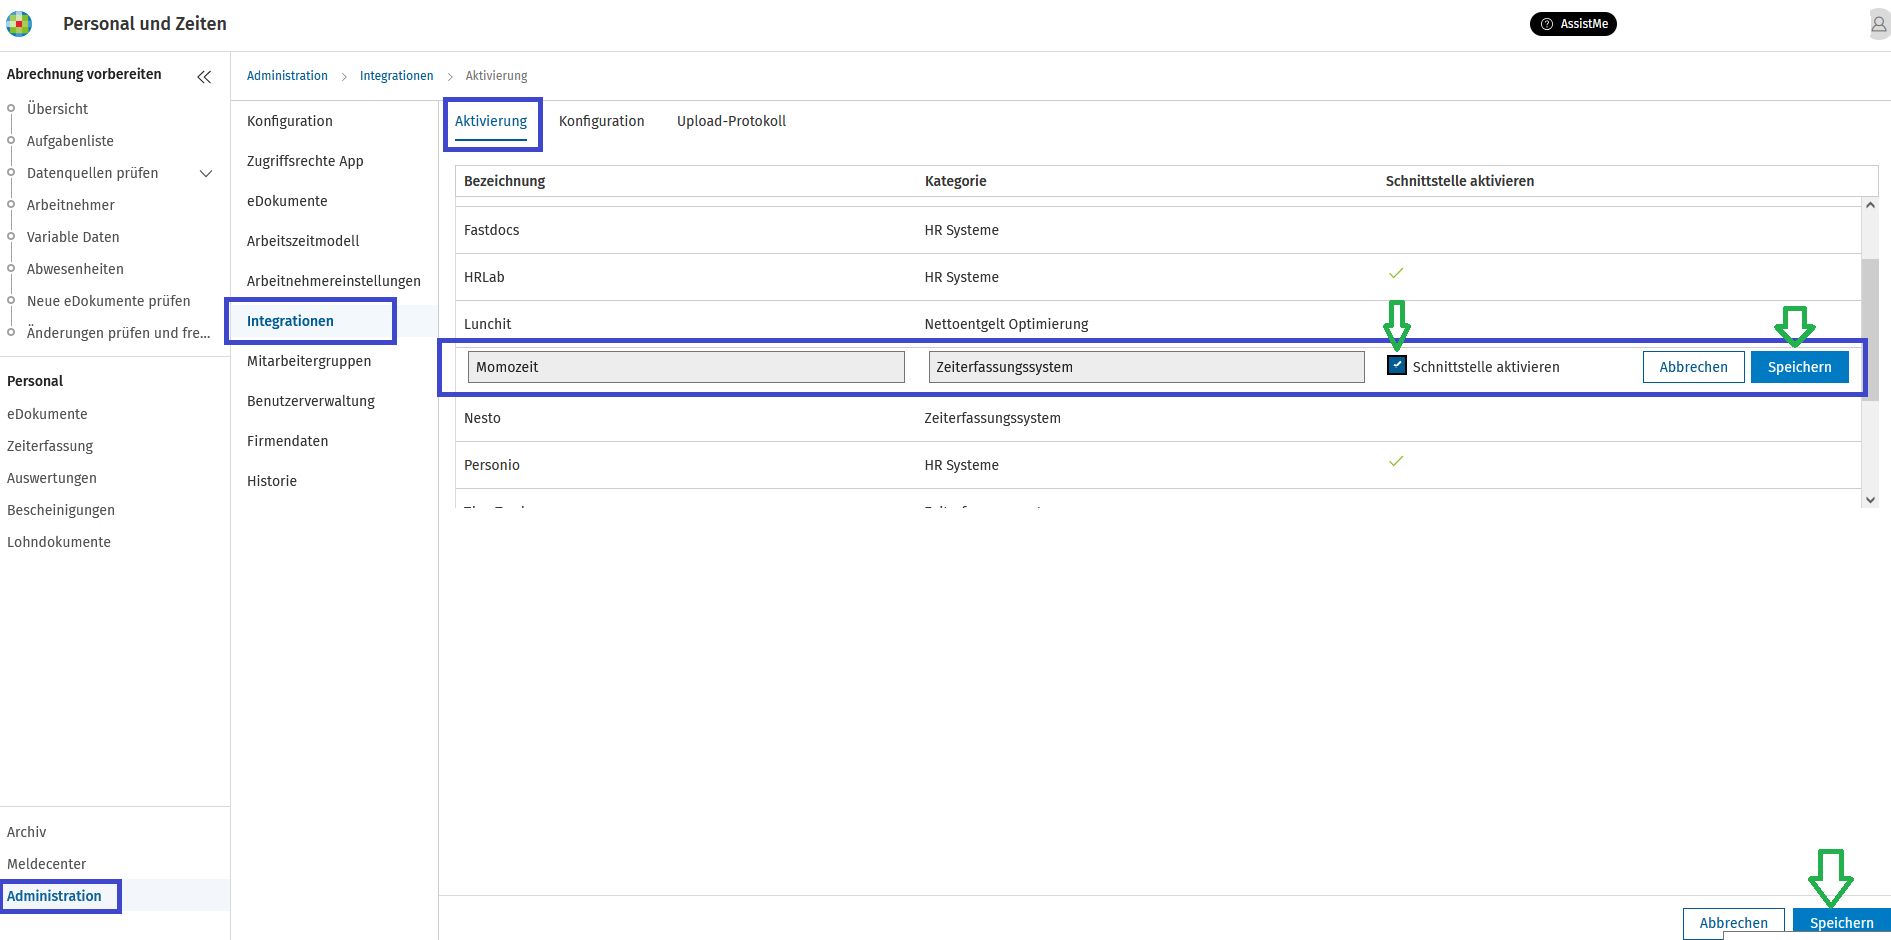This screenshot has height=940, width=1891.
Task: Open Archiv in left sidebar
Action: (26, 832)
